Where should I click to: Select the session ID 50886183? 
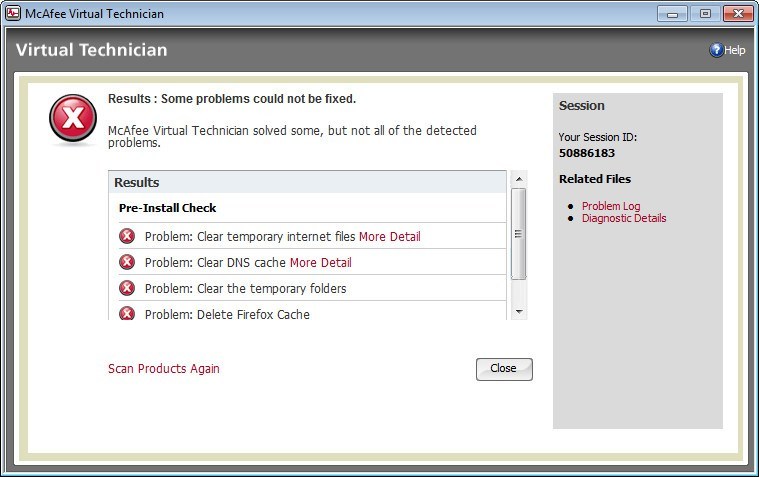pos(587,153)
